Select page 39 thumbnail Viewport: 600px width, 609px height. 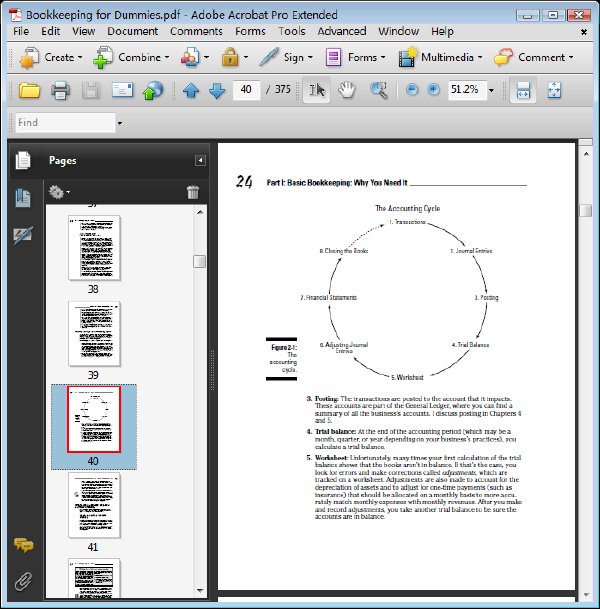pyautogui.click(x=94, y=334)
